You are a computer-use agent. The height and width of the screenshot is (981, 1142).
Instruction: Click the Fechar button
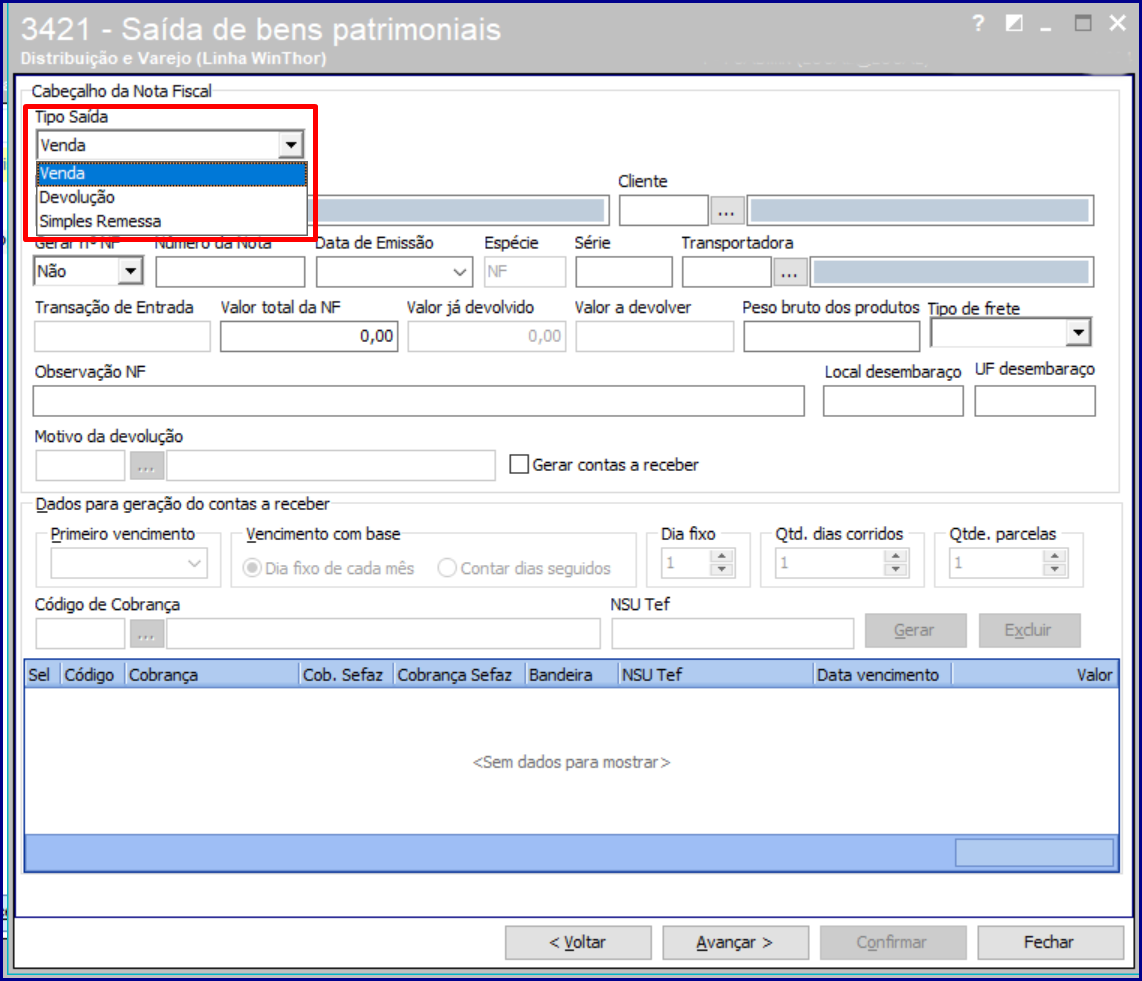tap(1050, 942)
